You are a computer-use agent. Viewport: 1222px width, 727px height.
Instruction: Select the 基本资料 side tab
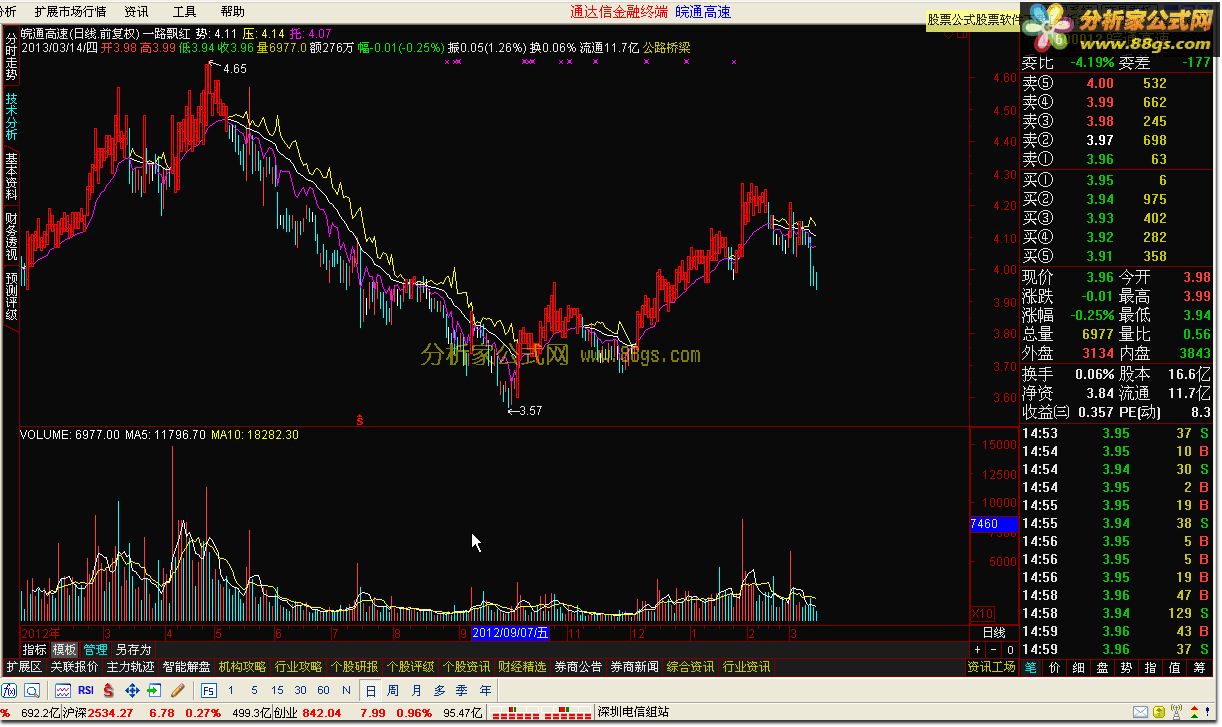tap(11, 177)
